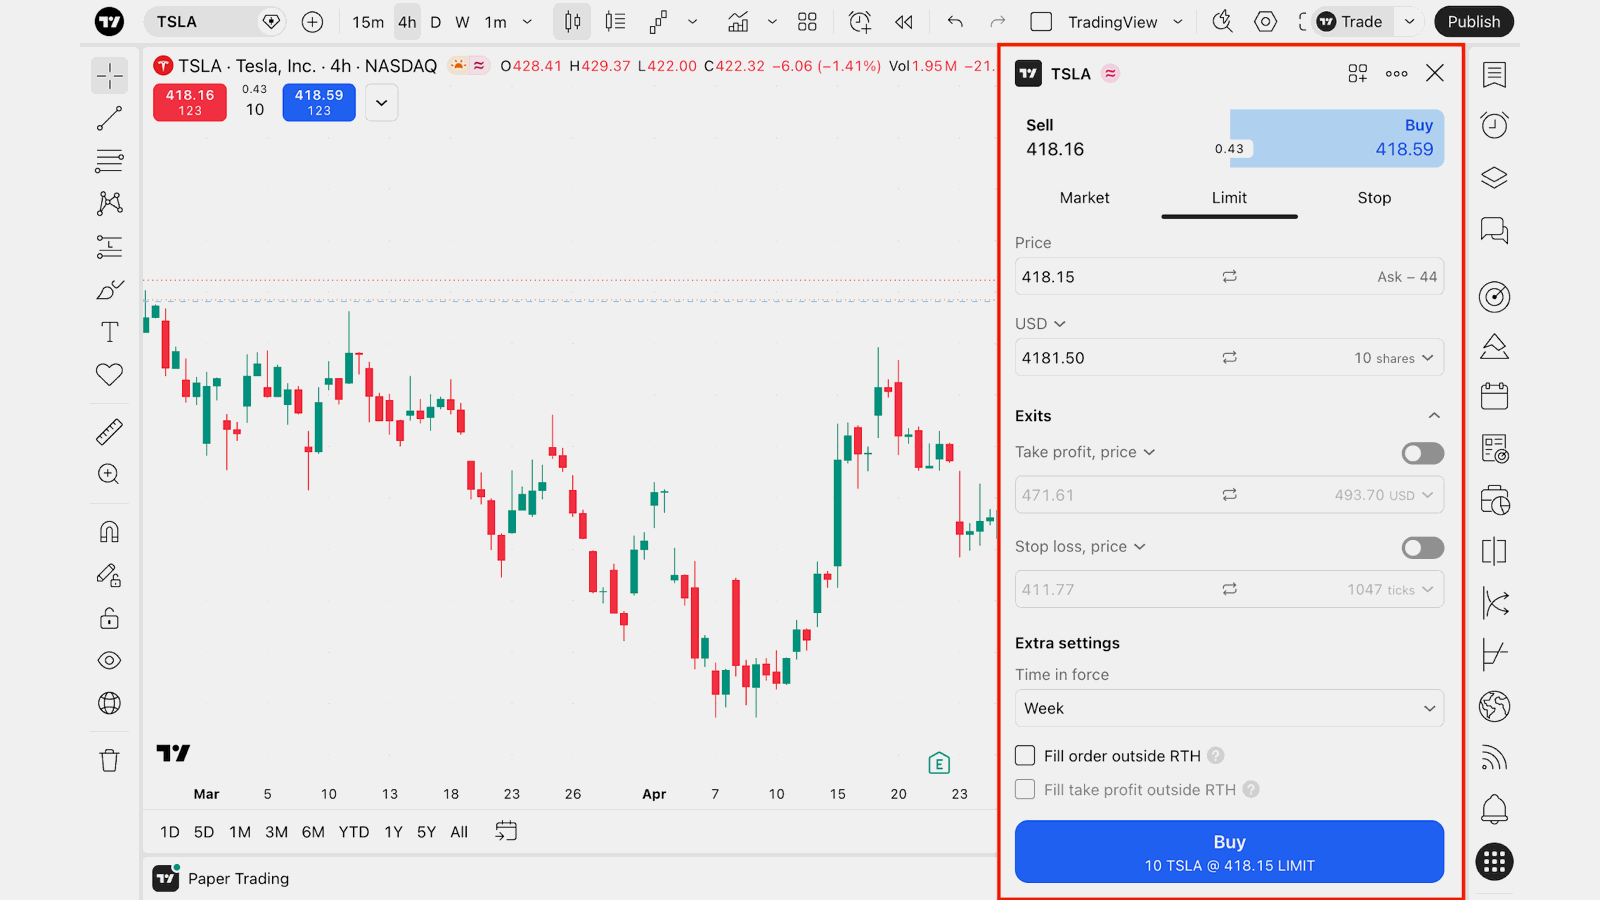Select the 15m timeframe
The height and width of the screenshot is (900, 1600).
(368, 22)
